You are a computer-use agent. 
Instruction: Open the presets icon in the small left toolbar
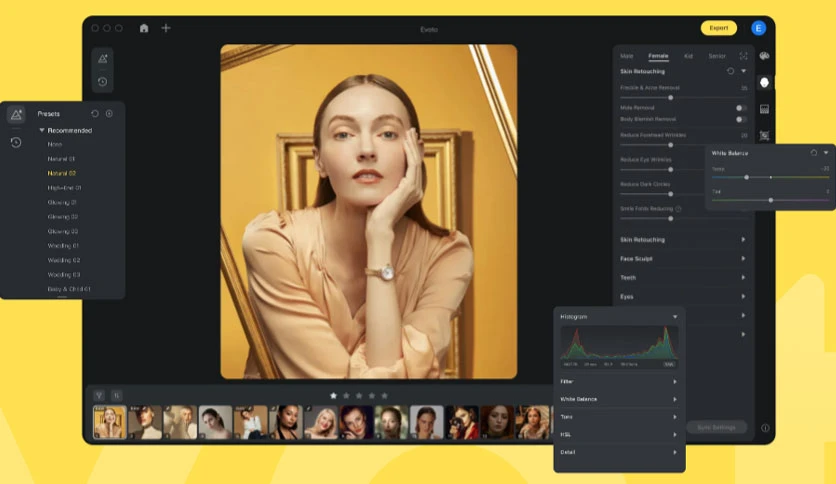102,59
